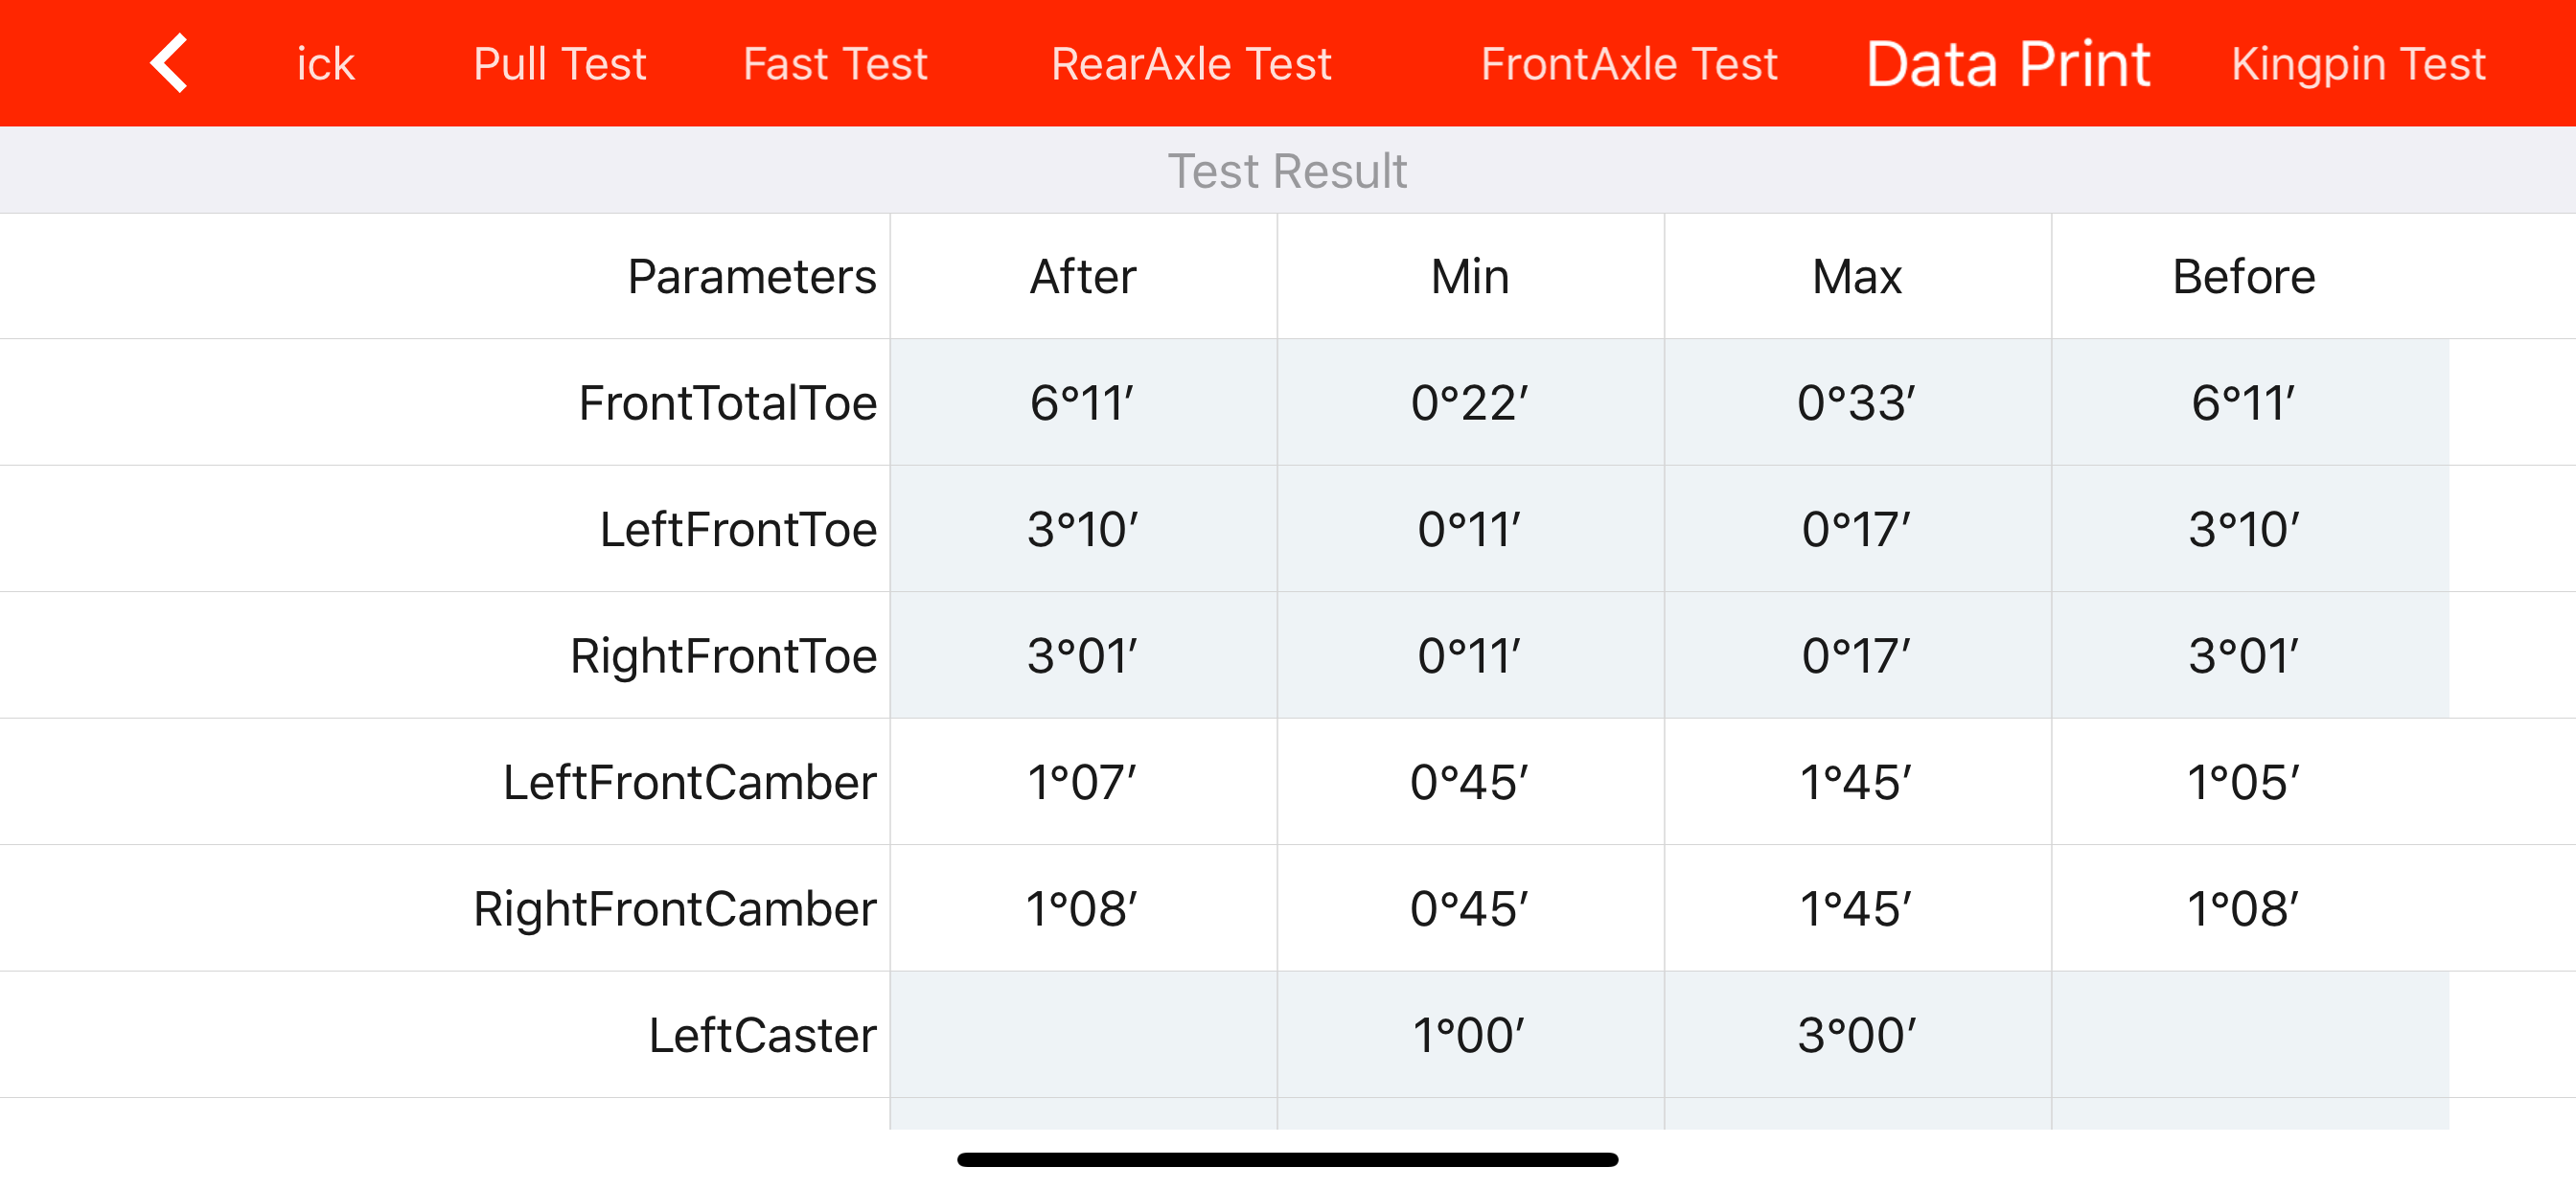Viewport: 2576px width, 1190px height.
Task: Select the LeftCaster row label
Action: pos(763,1034)
